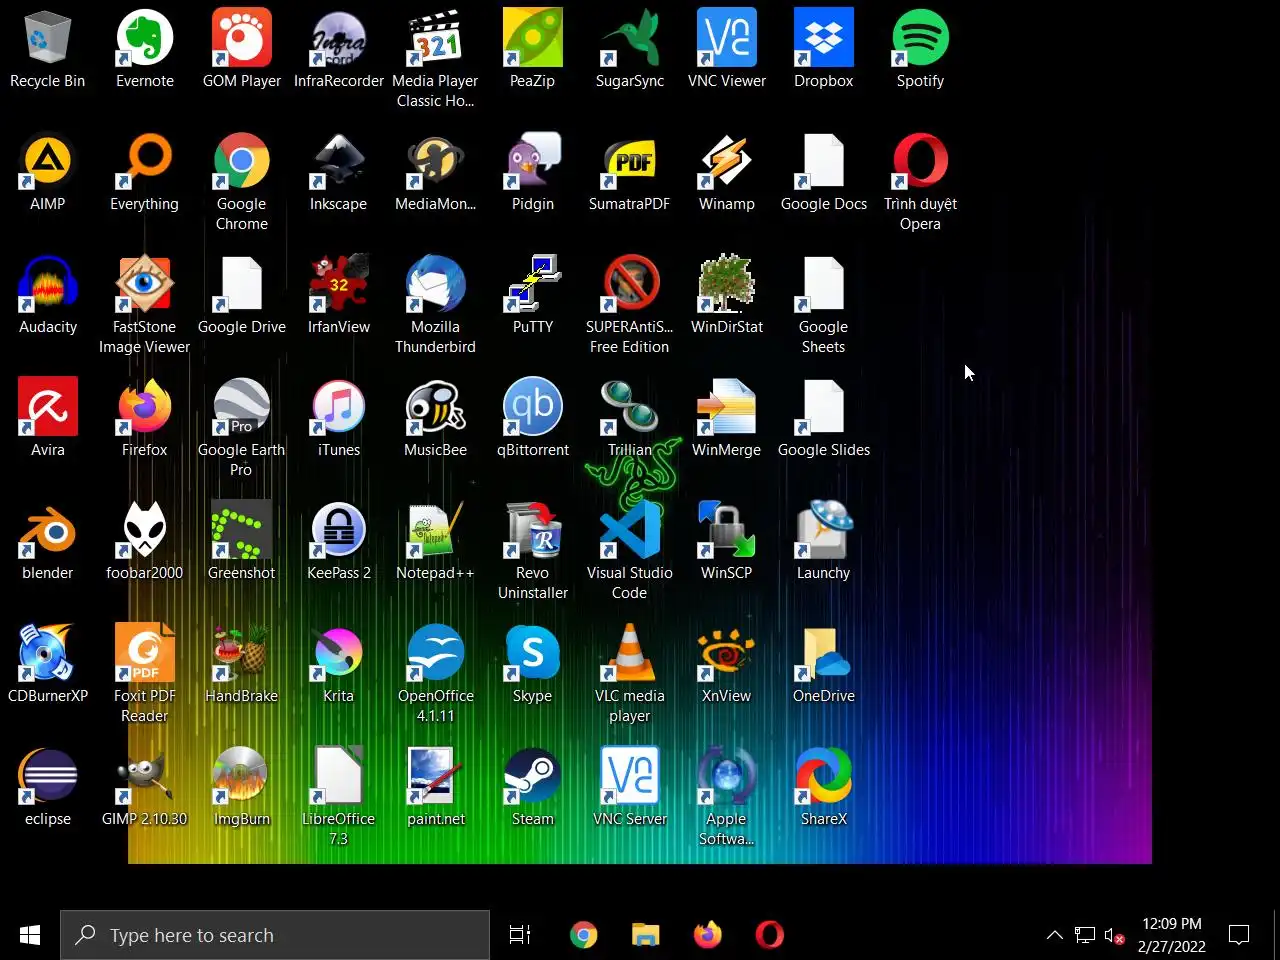The height and width of the screenshot is (960, 1280).
Task: Open the taskbar clock and date
Action: click(1172, 935)
